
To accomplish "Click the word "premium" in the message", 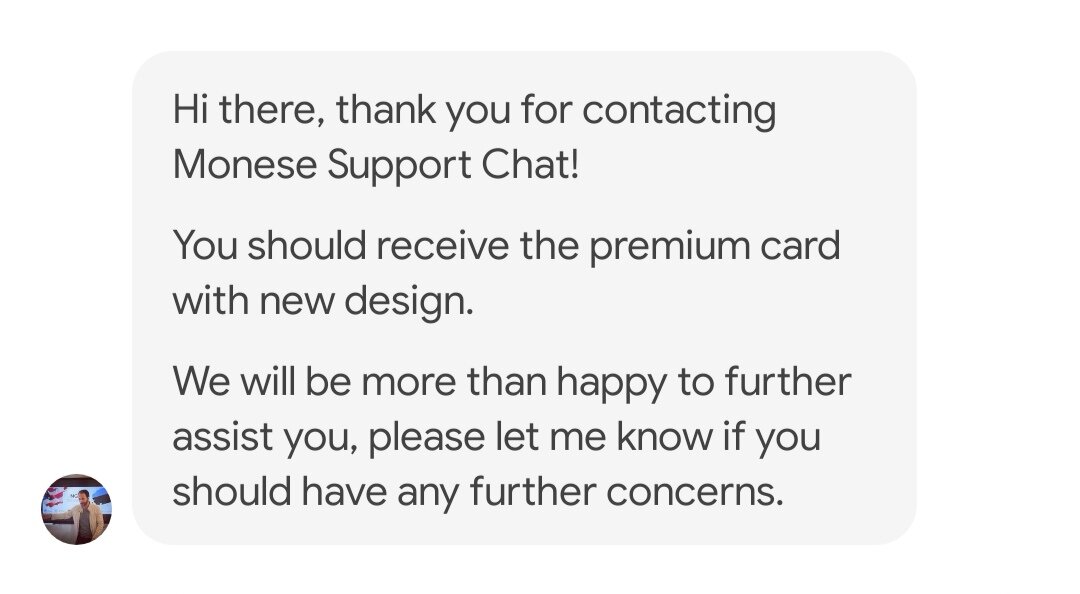I will (x=669, y=247).
